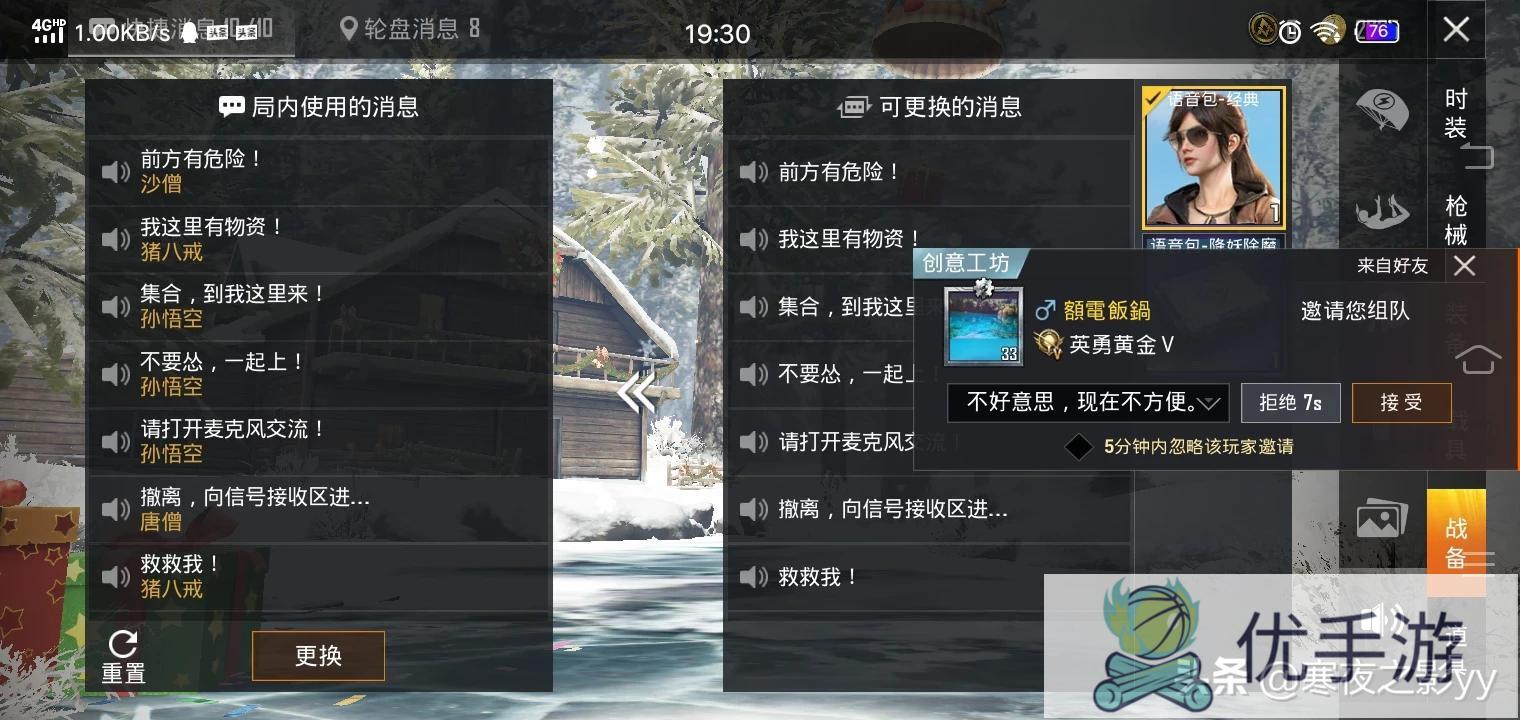Accept the team invite with 接受
This screenshot has width=1520, height=720.
(x=1401, y=403)
